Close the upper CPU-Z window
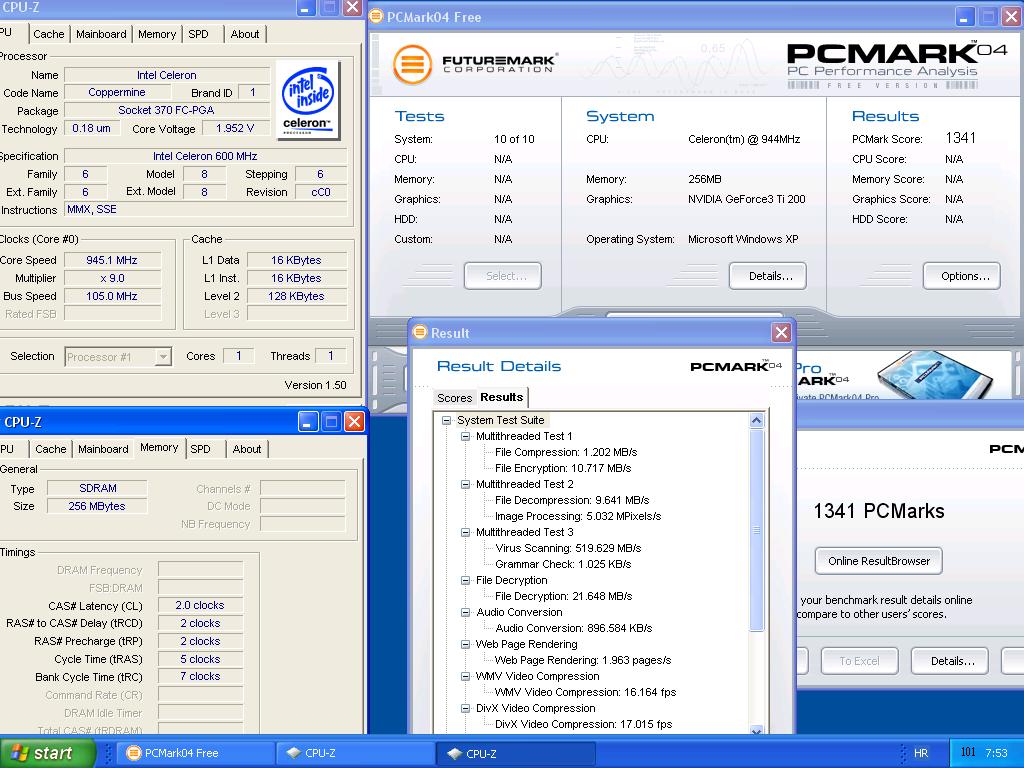Image resolution: width=1024 pixels, height=768 pixels. [x=353, y=7]
